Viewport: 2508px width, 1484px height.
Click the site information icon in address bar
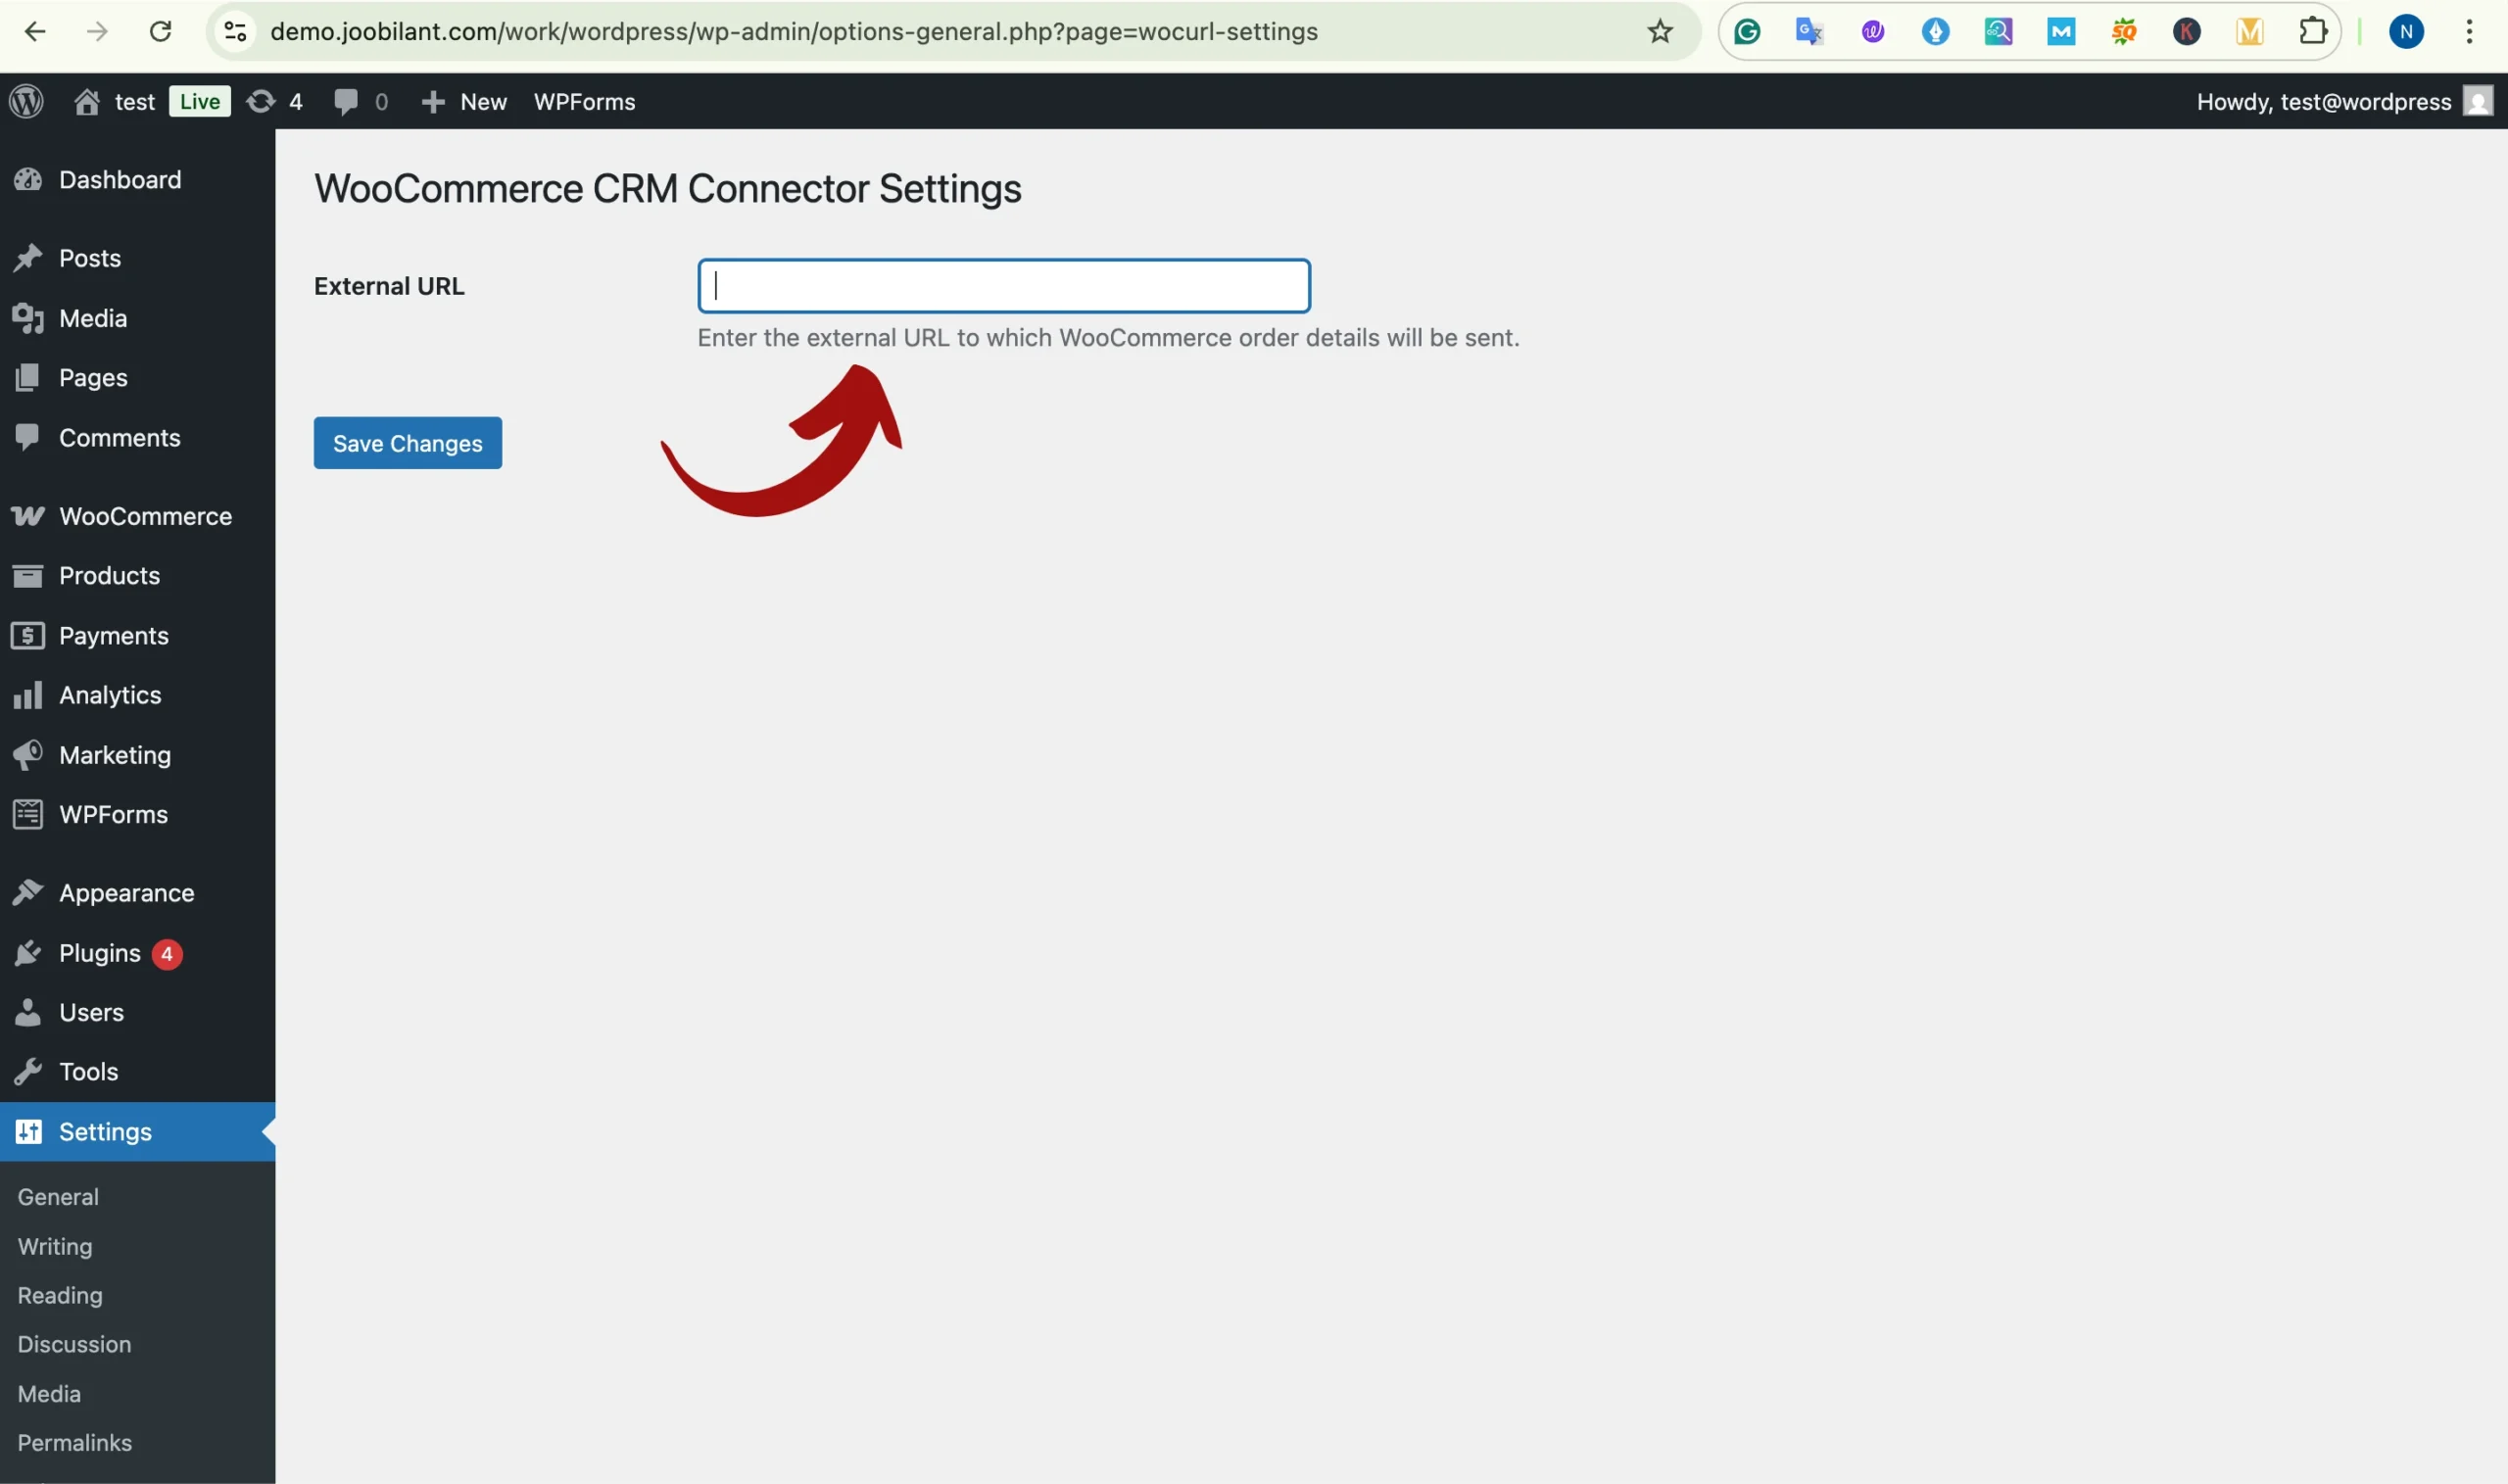235,32
